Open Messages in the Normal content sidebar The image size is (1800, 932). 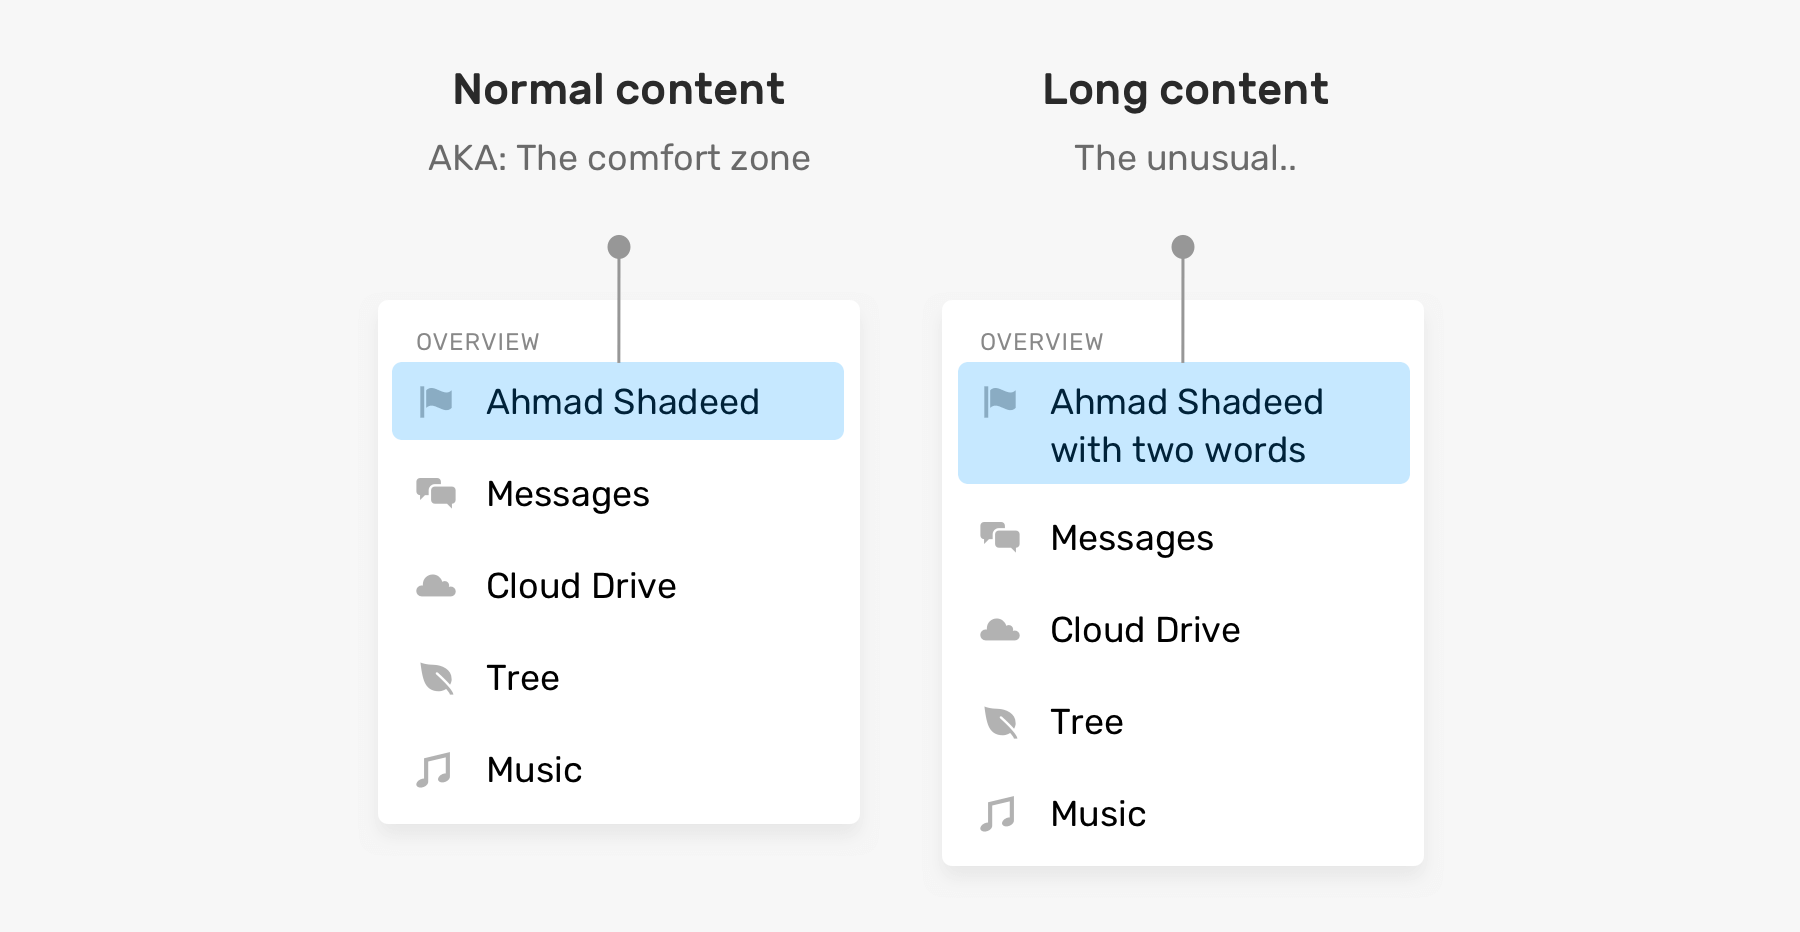tap(568, 493)
